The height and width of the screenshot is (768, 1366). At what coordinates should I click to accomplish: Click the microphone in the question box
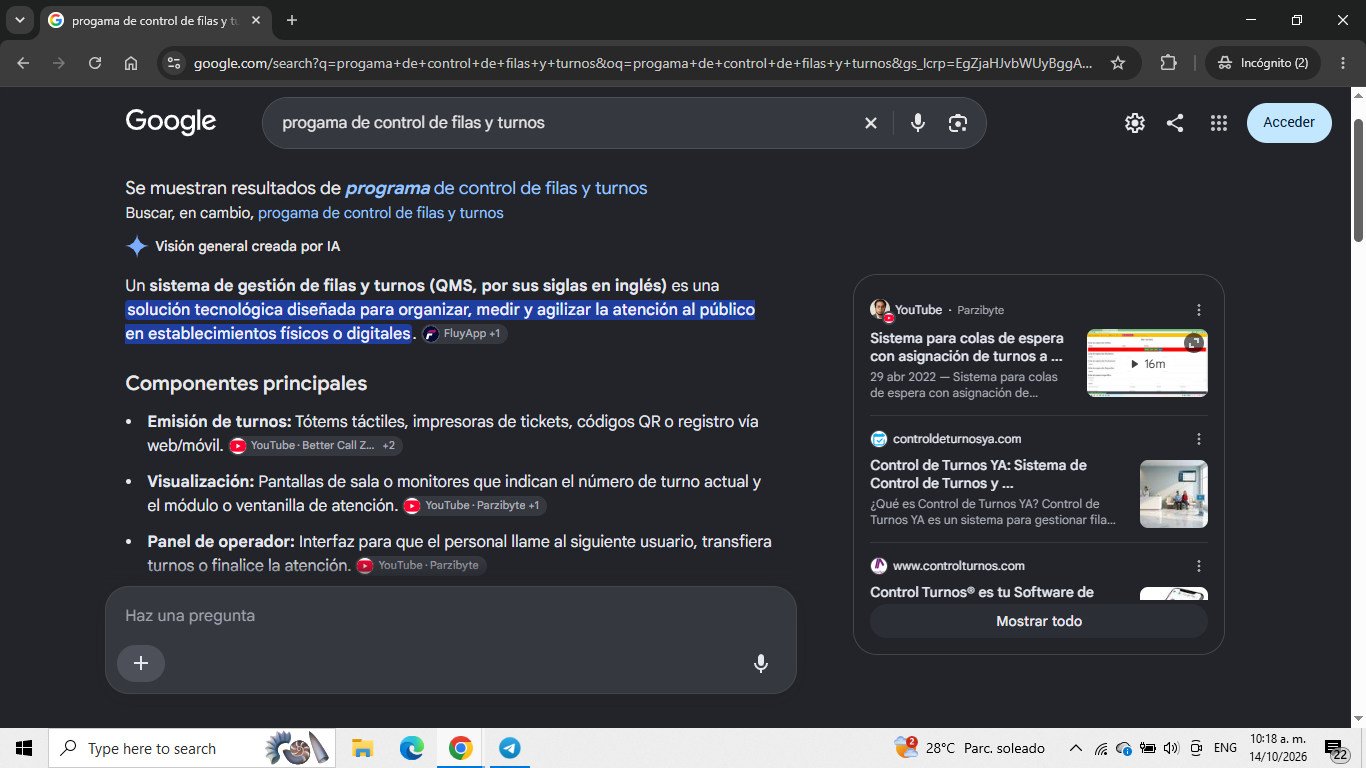click(x=761, y=663)
